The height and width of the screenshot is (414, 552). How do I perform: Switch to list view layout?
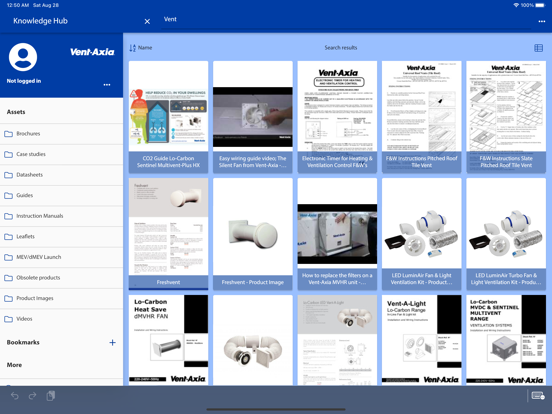pos(538,48)
